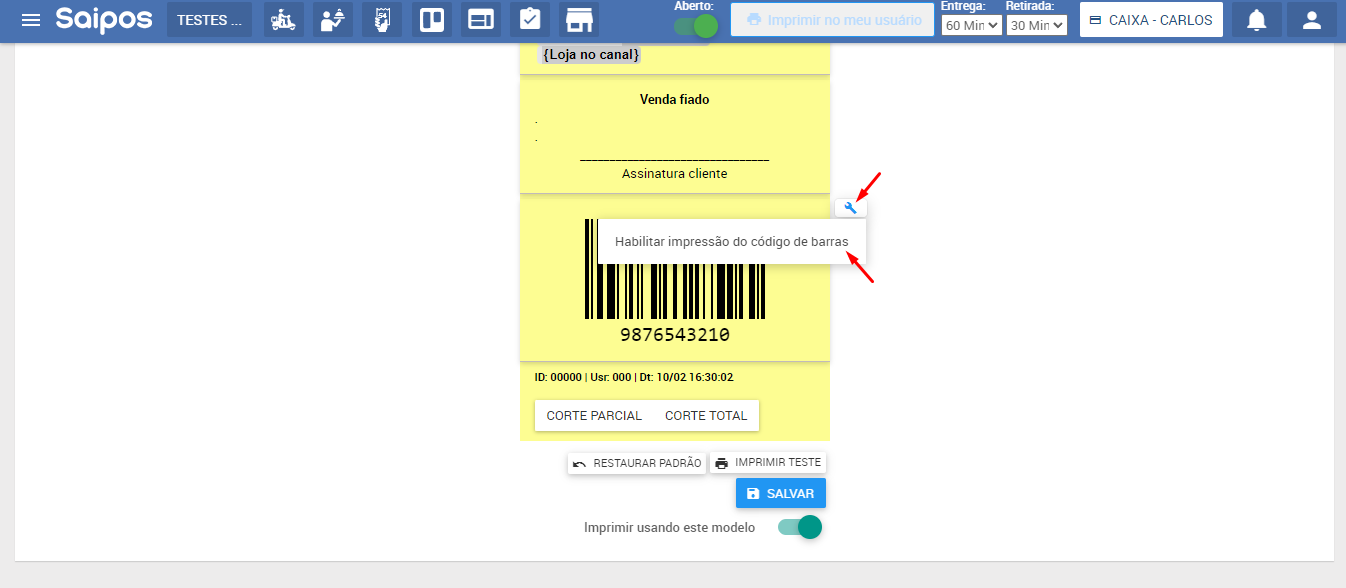This screenshot has width=1346, height=588.
Task: Click the ID Usr Dt footer line
Action: 634,378
